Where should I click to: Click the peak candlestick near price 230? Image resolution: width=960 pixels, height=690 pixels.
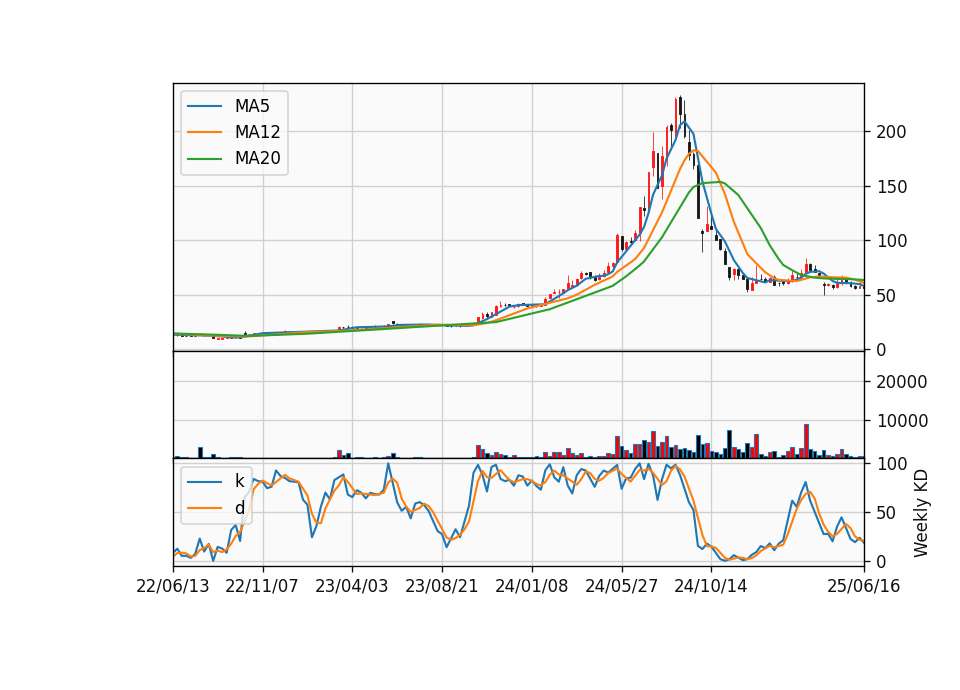point(680,105)
